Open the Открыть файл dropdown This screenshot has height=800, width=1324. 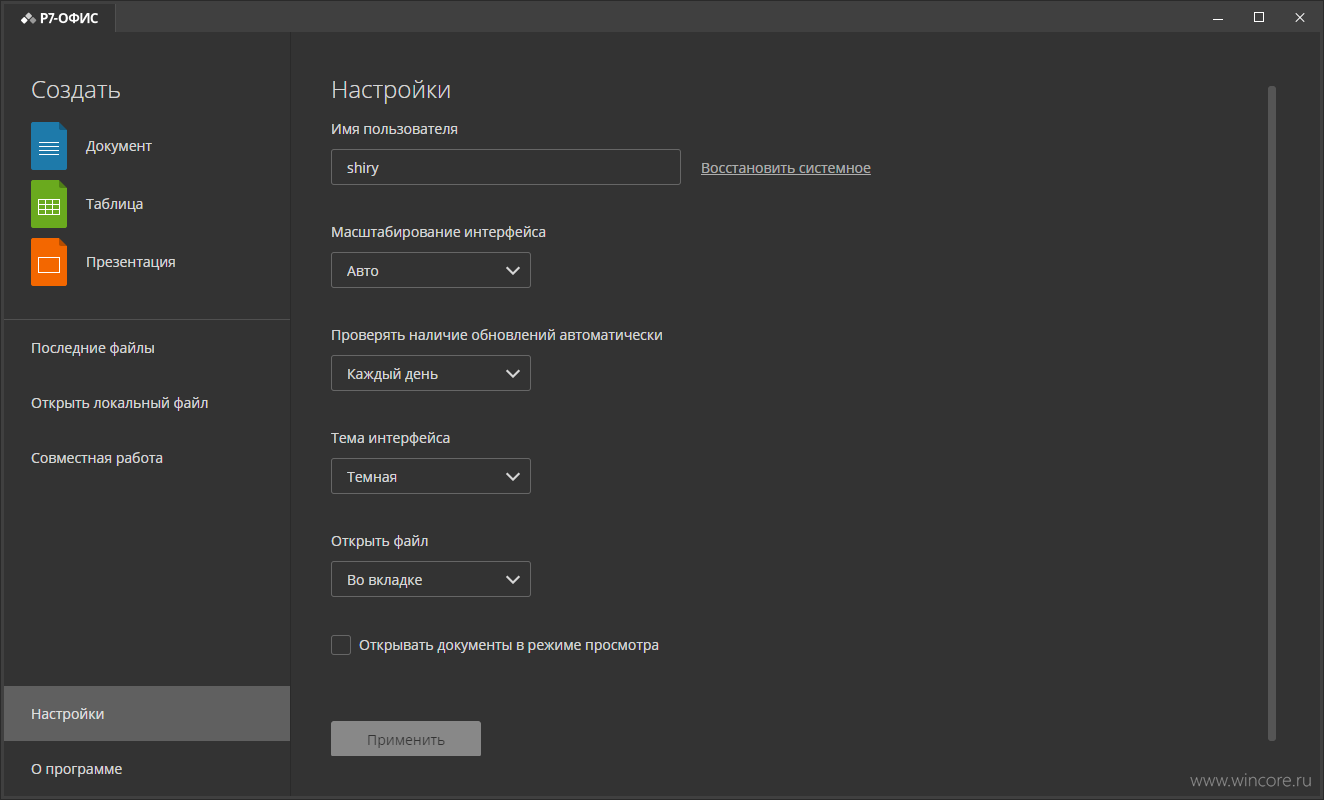pyautogui.click(x=431, y=579)
